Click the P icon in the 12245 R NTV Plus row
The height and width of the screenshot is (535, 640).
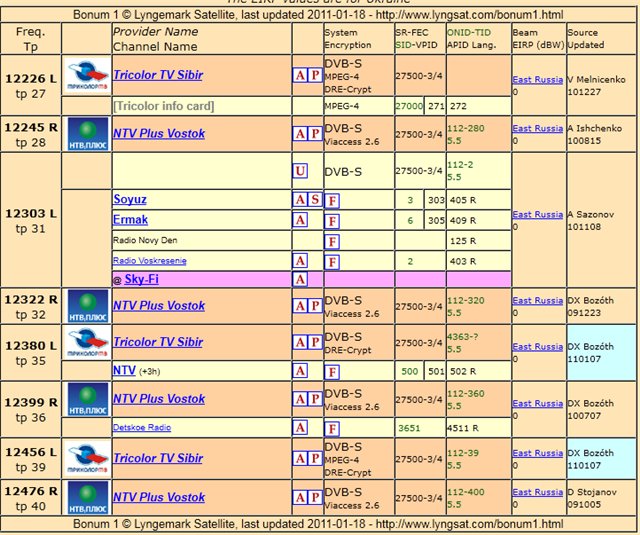click(315, 134)
